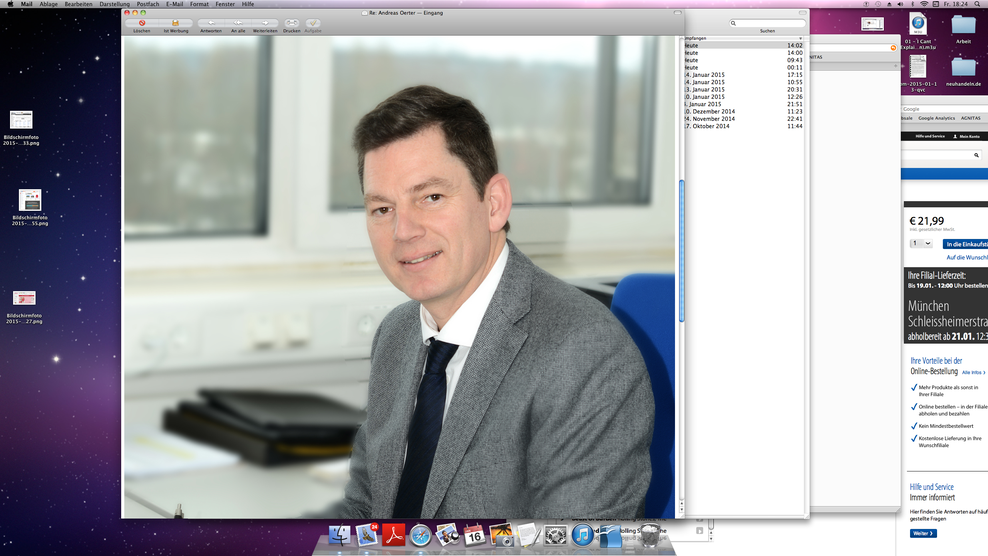Open the Postfach menu
Screen dimensions: 988x556
[x=148, y=4]
